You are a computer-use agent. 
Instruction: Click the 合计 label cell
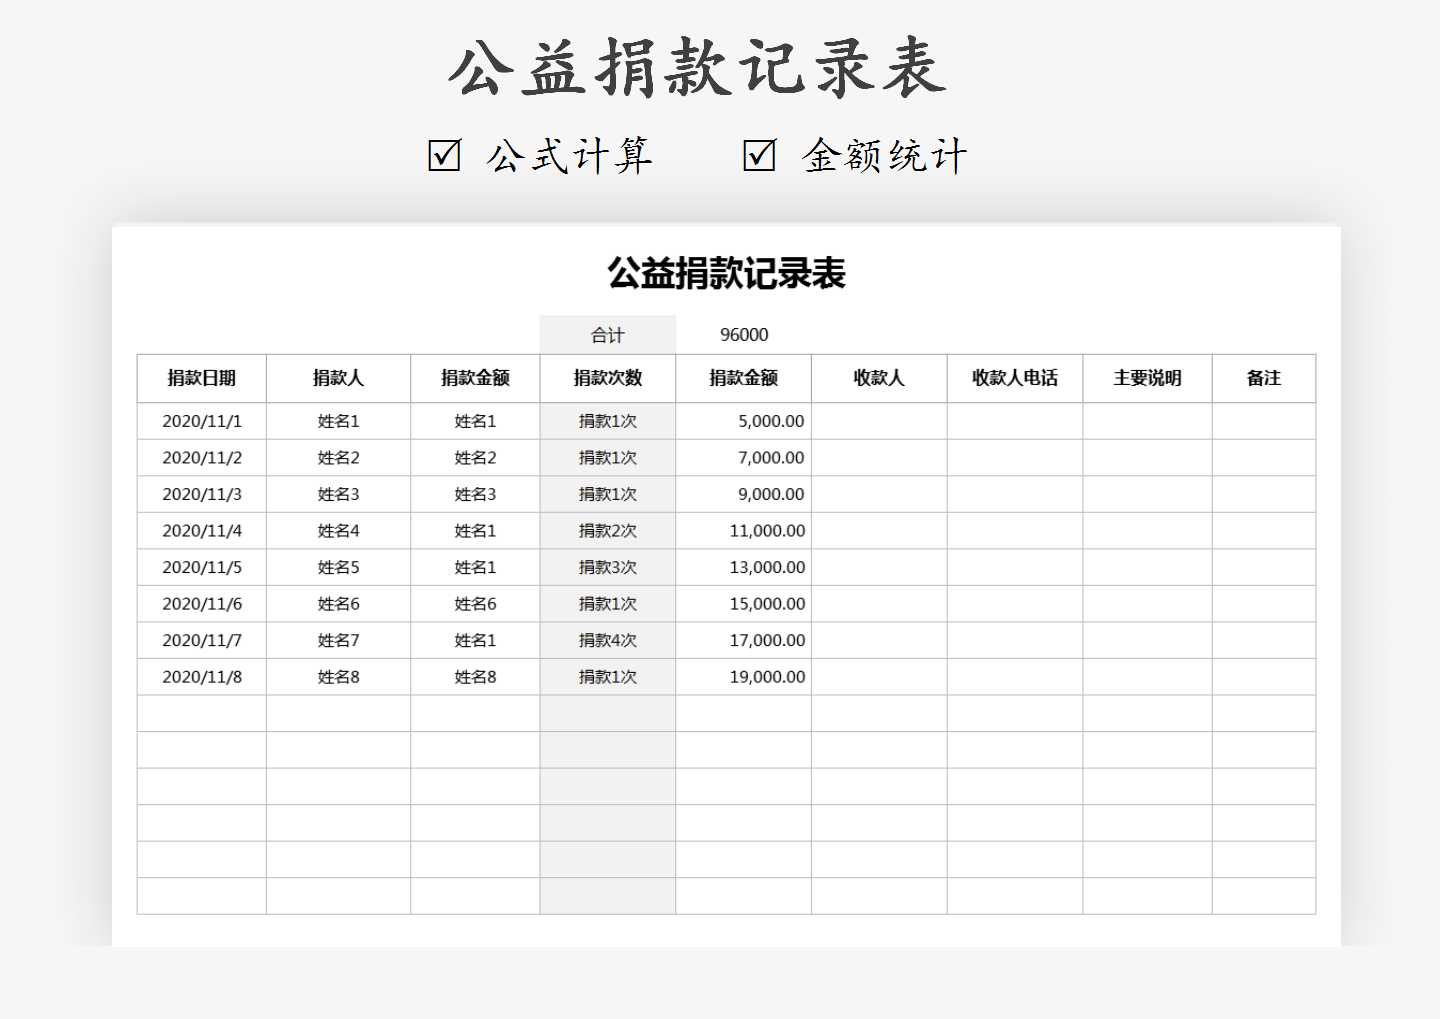point(606,335)
